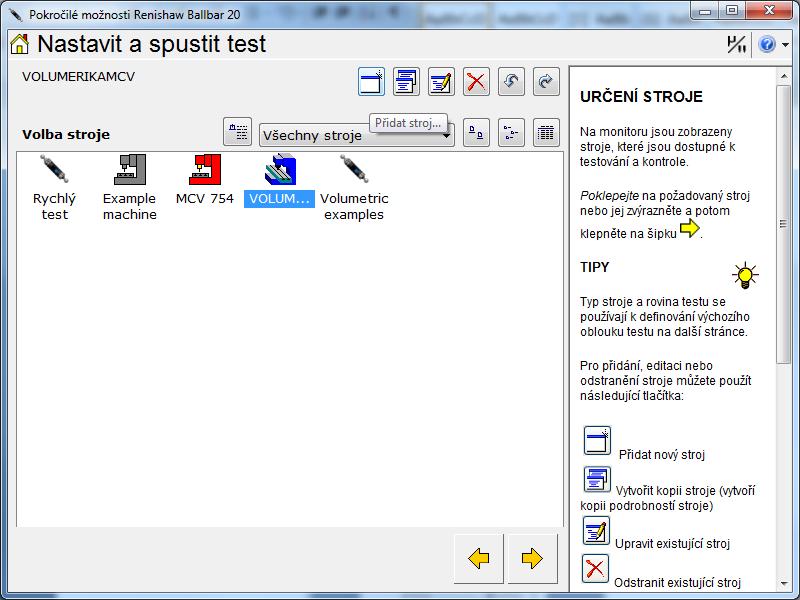Open the machine group list button
Screen dimensions: 800x600
coord(237,132)
